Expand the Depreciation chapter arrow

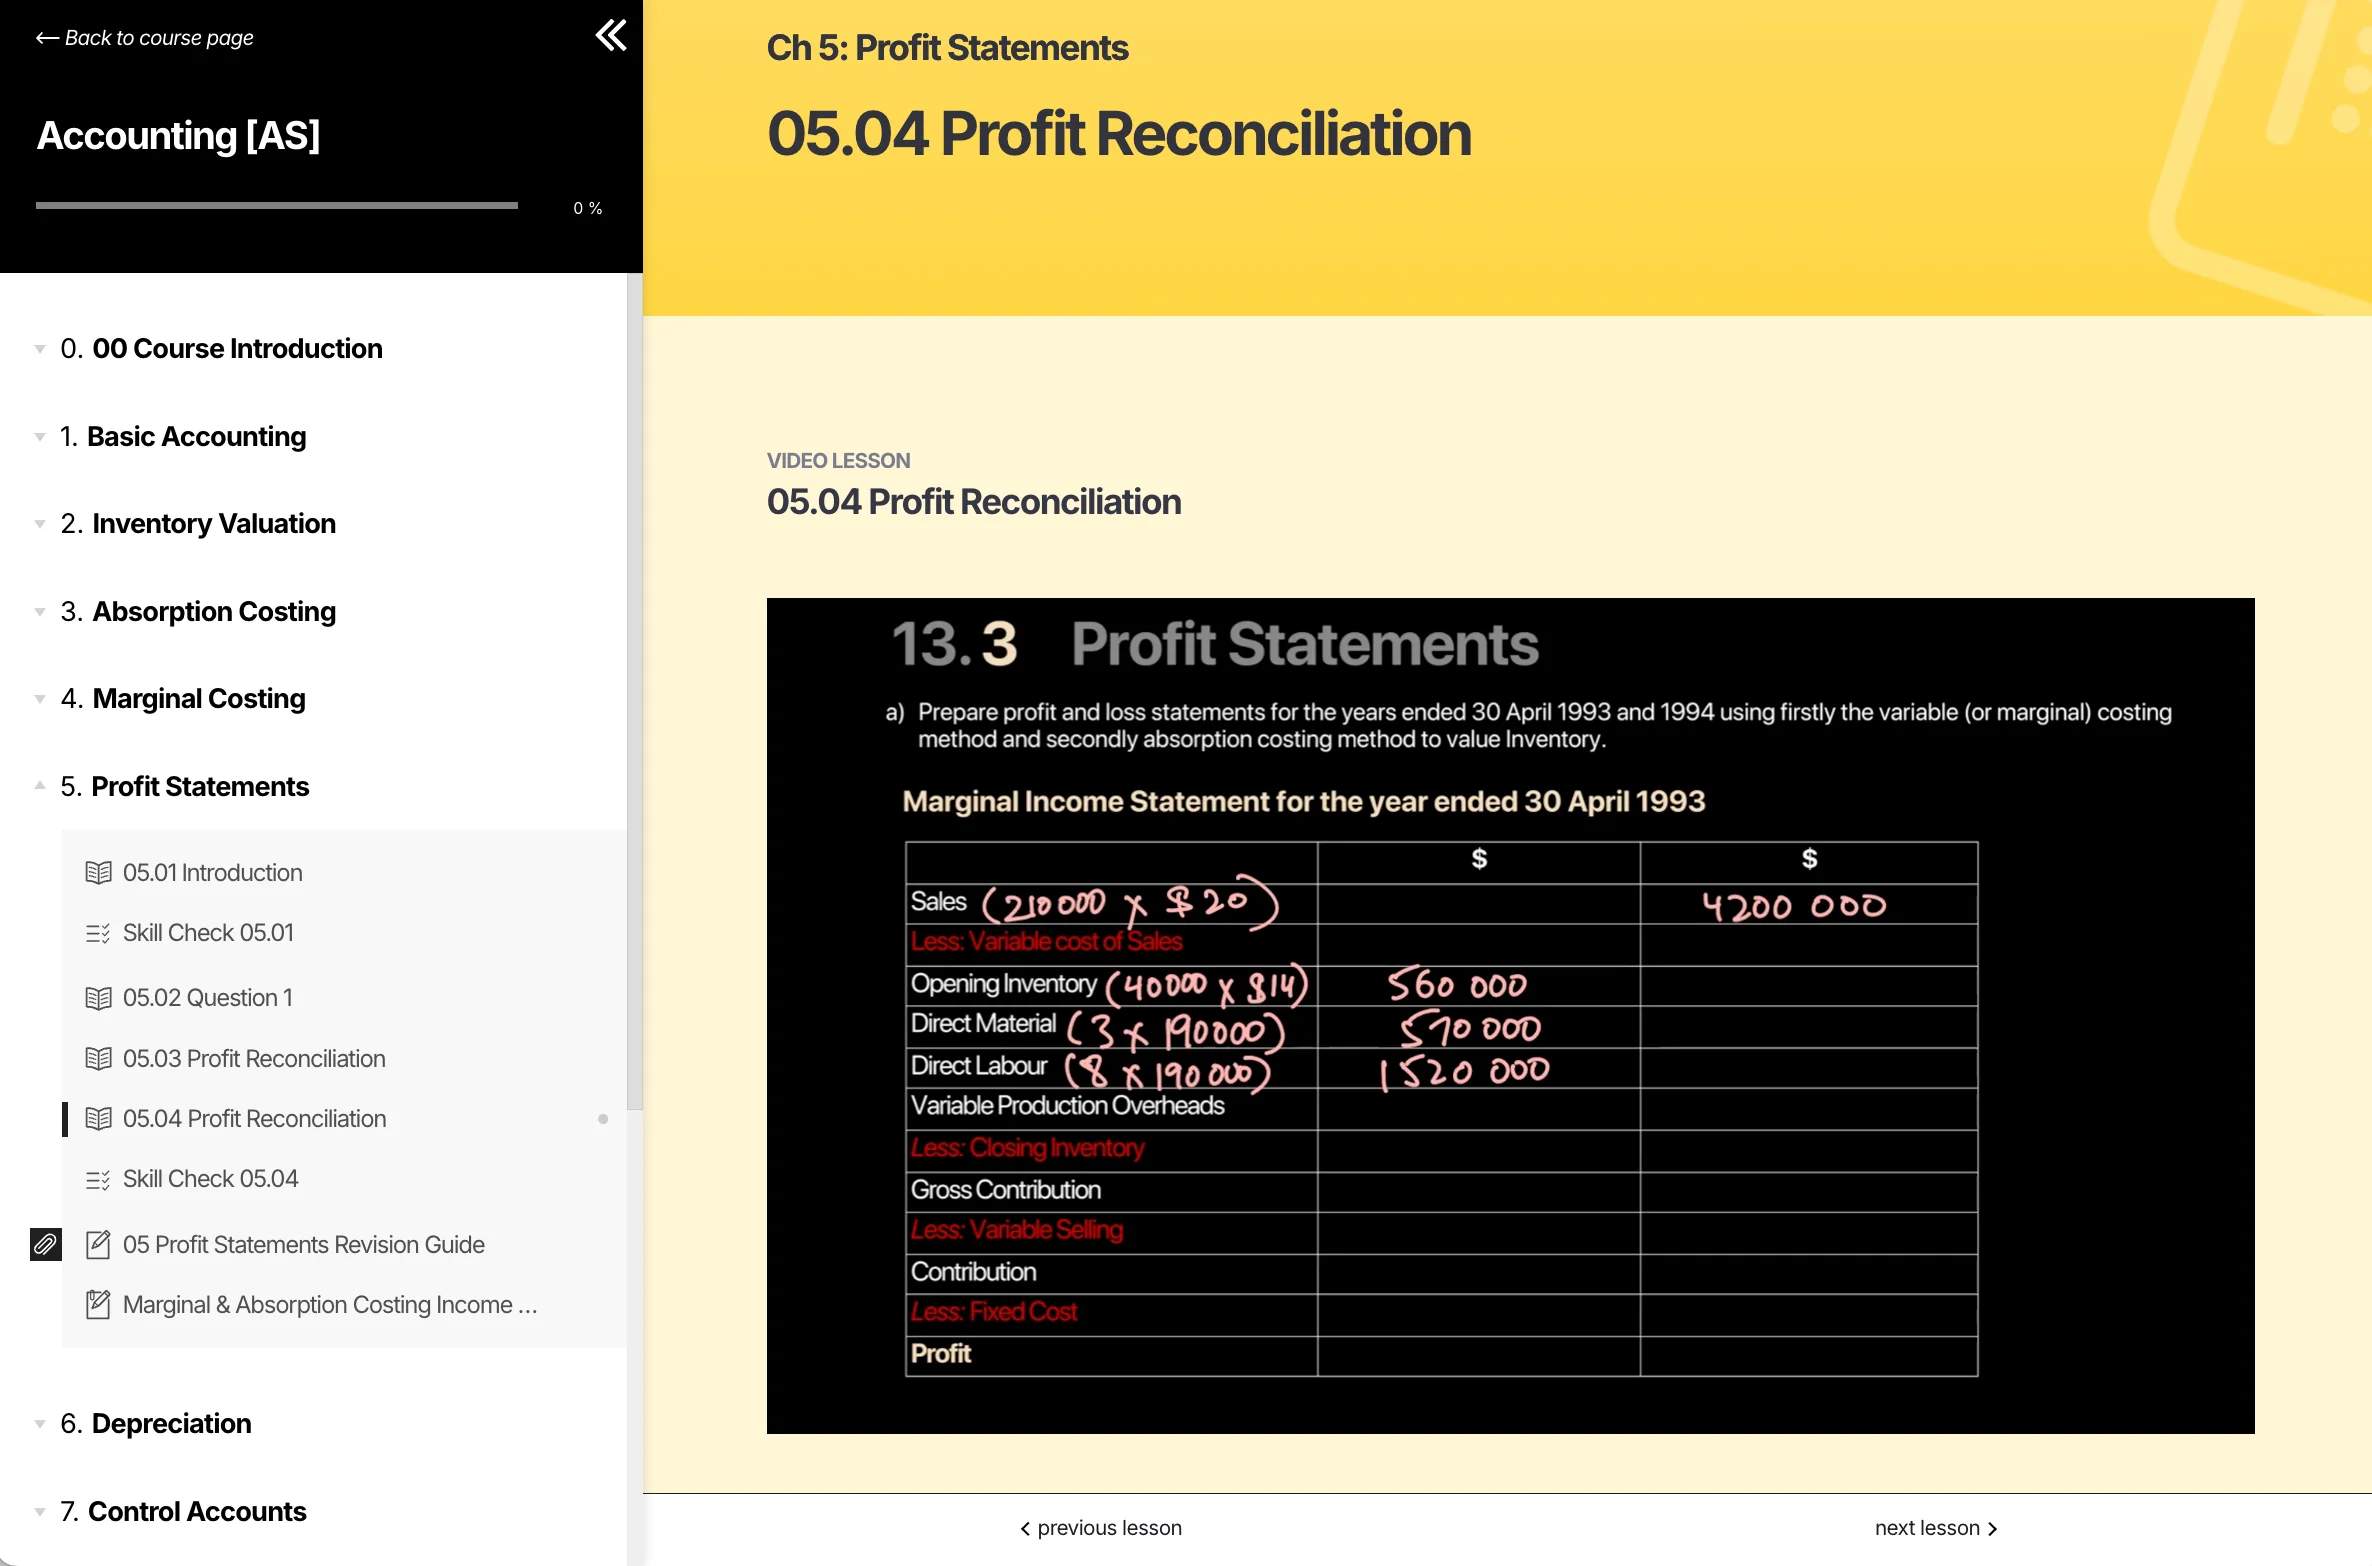tap(40, 1424)
